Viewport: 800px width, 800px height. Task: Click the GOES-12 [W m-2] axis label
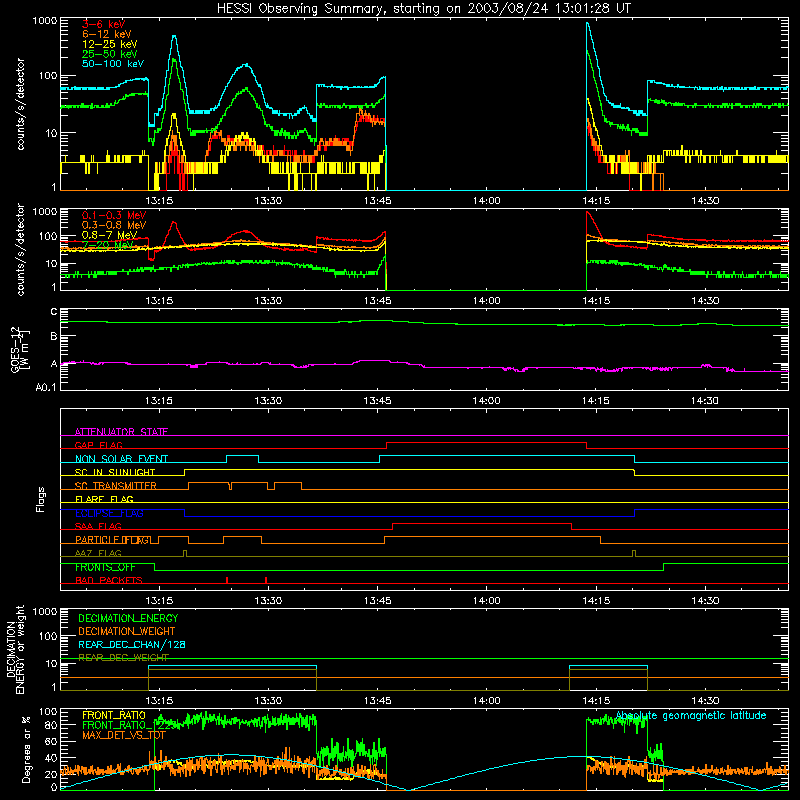click(20, 349)
